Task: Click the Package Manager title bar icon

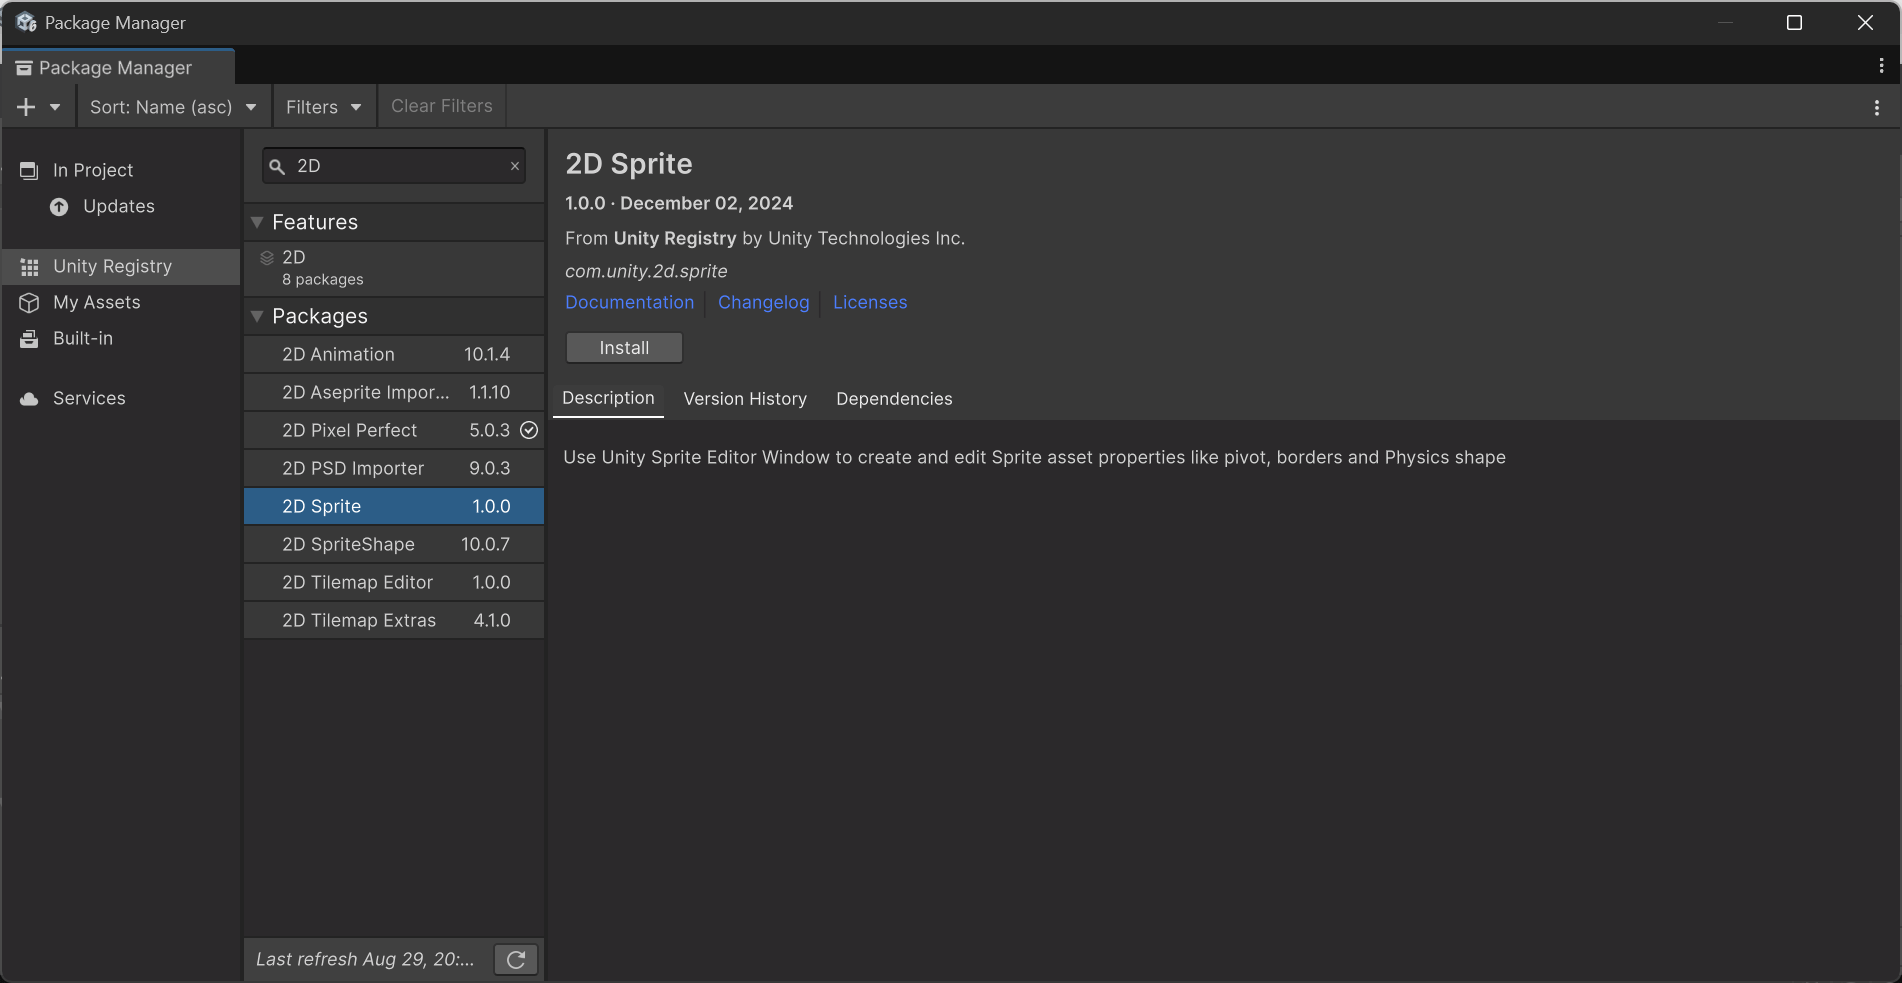Action: click(26, 22)
